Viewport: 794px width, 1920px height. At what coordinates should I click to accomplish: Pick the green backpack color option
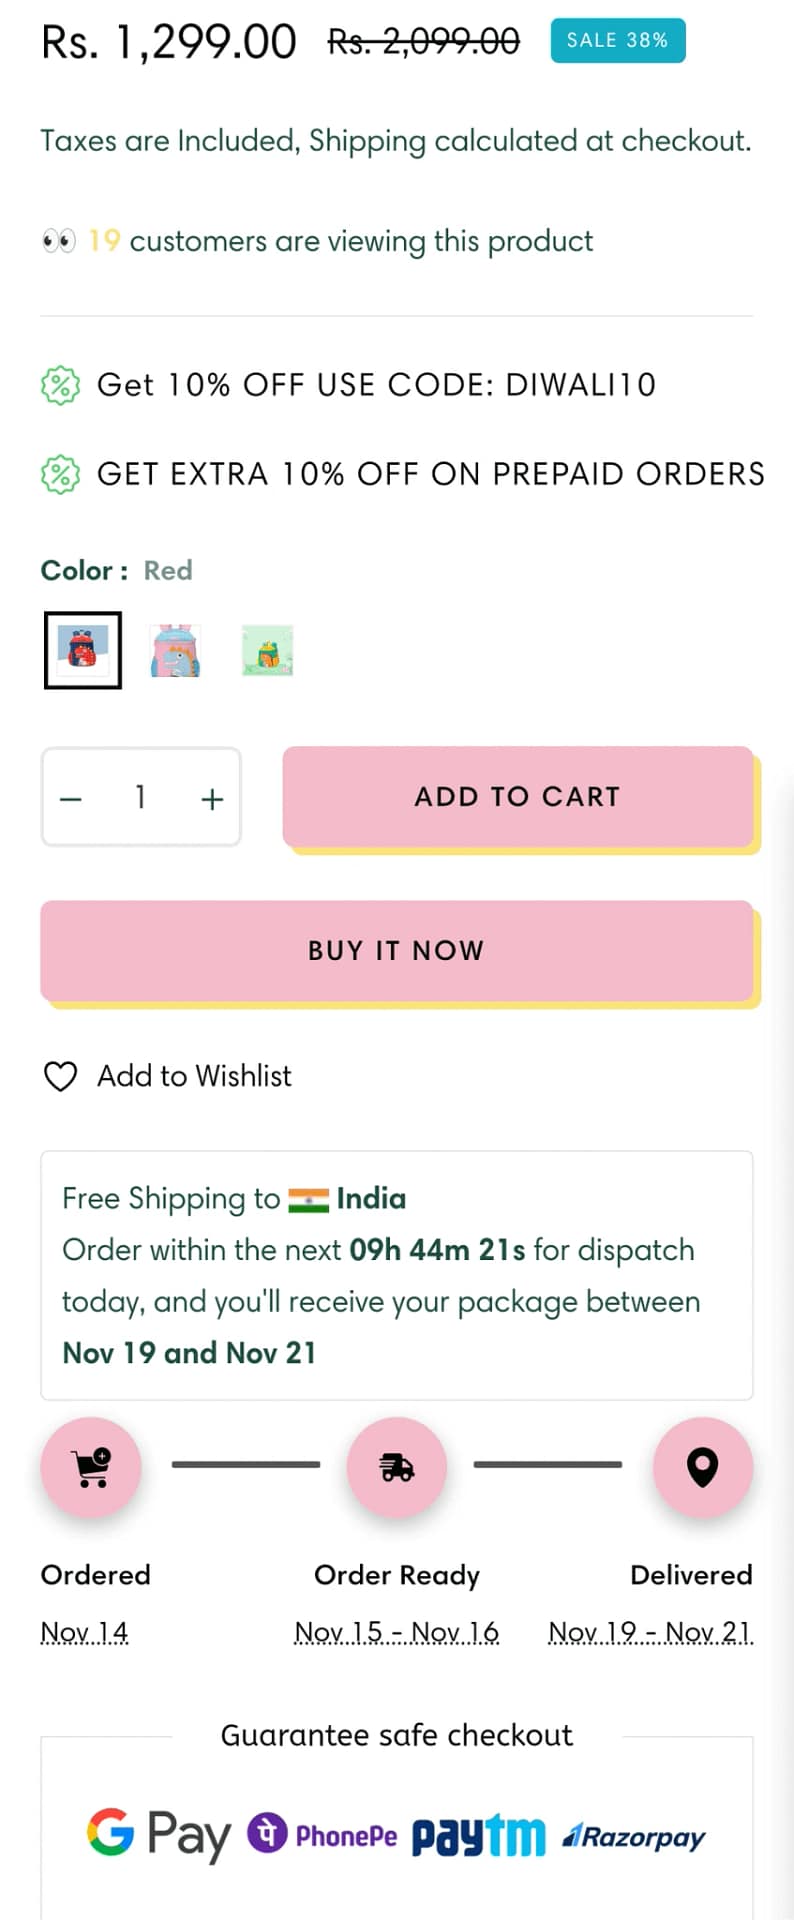pyautogui.click(x=267, y=650)
